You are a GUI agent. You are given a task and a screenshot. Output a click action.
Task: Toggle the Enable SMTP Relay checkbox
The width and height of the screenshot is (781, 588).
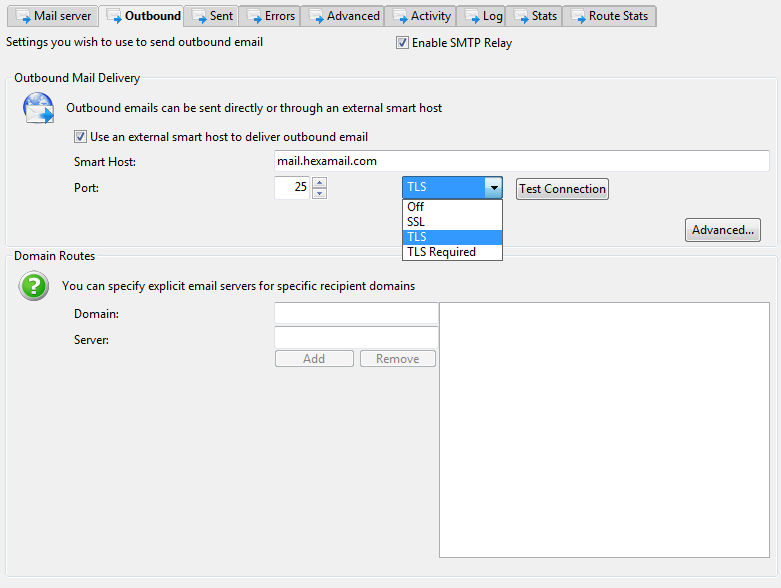402,43
